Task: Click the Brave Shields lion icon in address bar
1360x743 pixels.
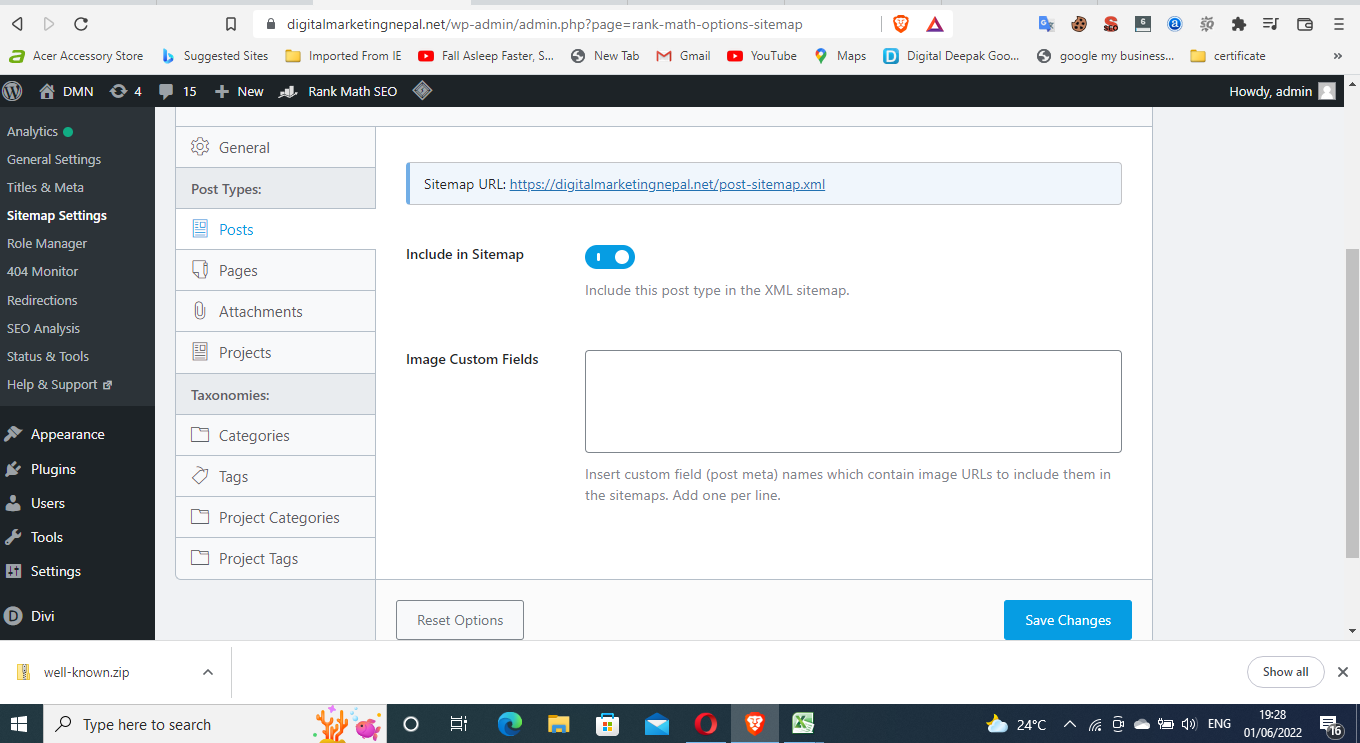Action: coord(901,24)
